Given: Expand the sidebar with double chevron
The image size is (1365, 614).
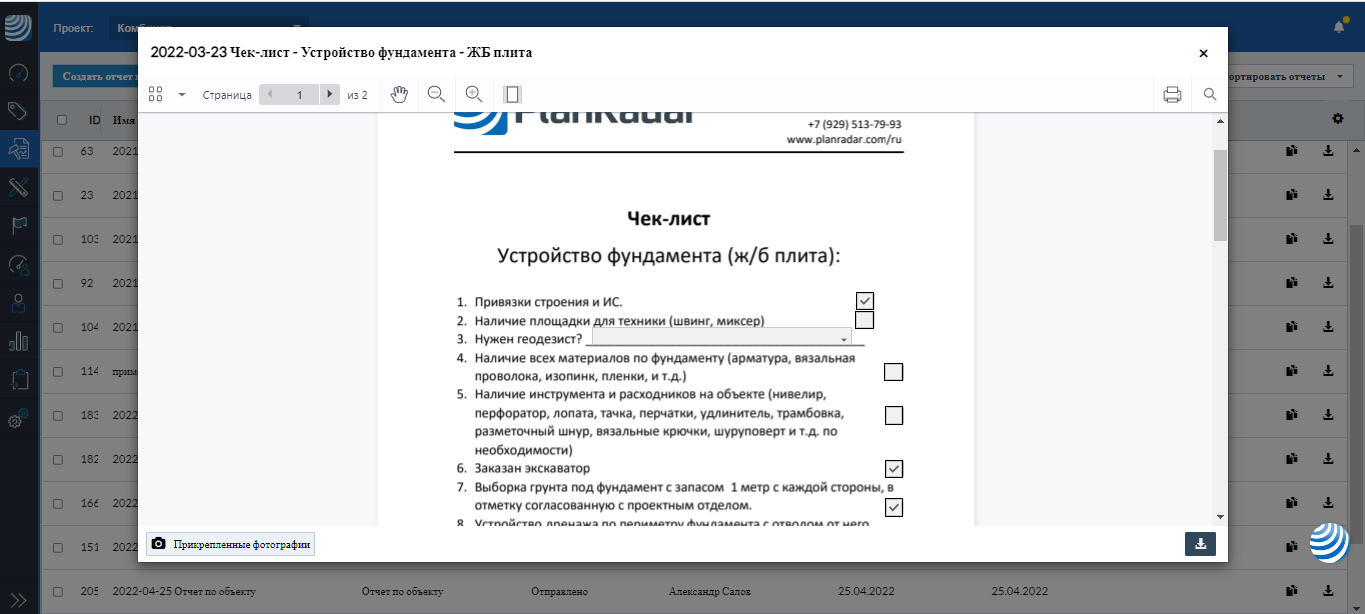Looking at the screenshot, I should [18, 598].
